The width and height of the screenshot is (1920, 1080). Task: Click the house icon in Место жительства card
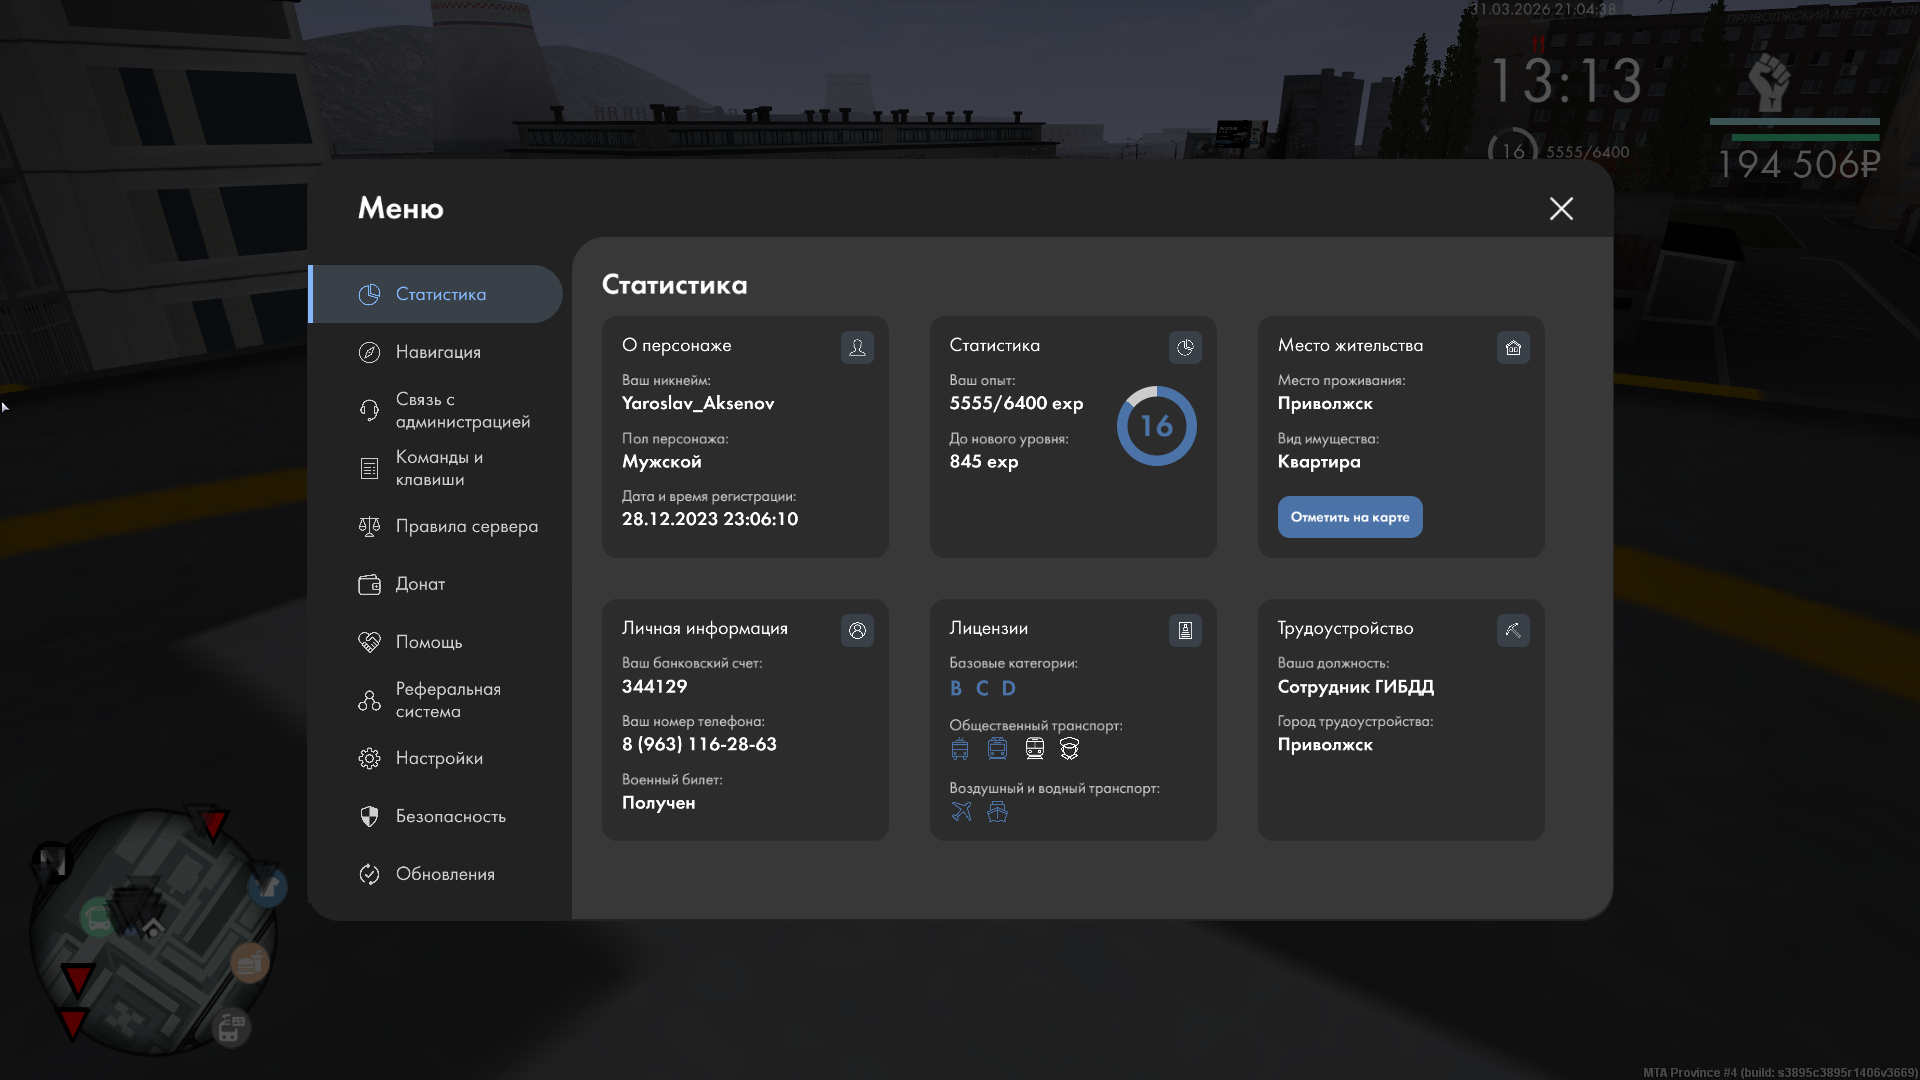1513,347
